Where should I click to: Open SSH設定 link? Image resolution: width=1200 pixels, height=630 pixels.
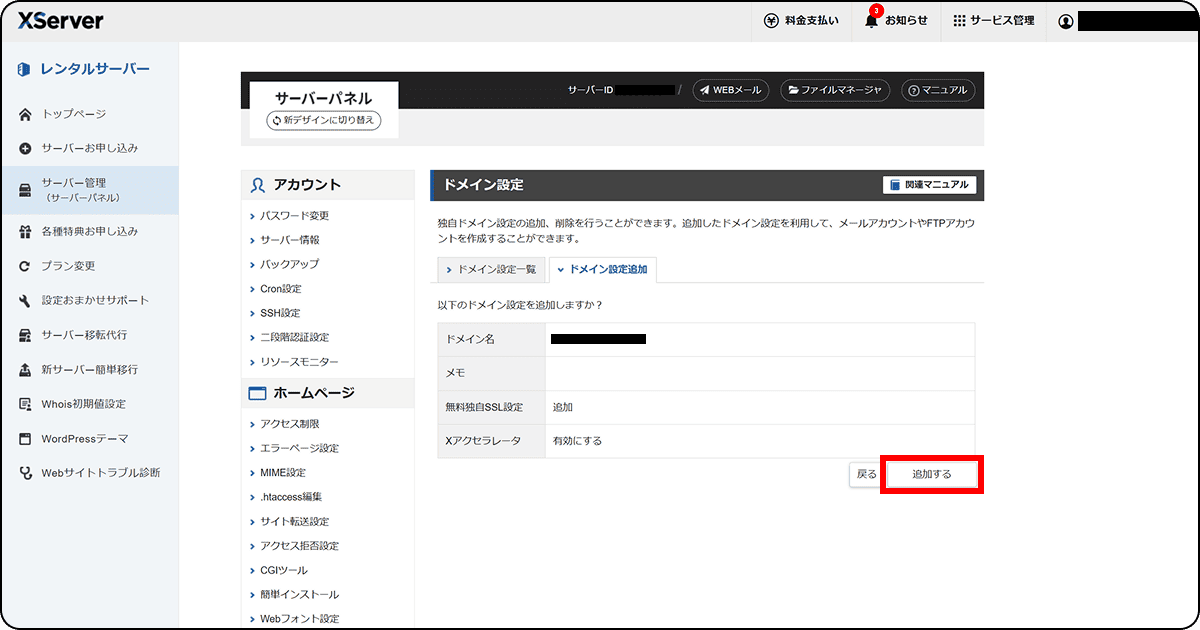coord(280,313)
